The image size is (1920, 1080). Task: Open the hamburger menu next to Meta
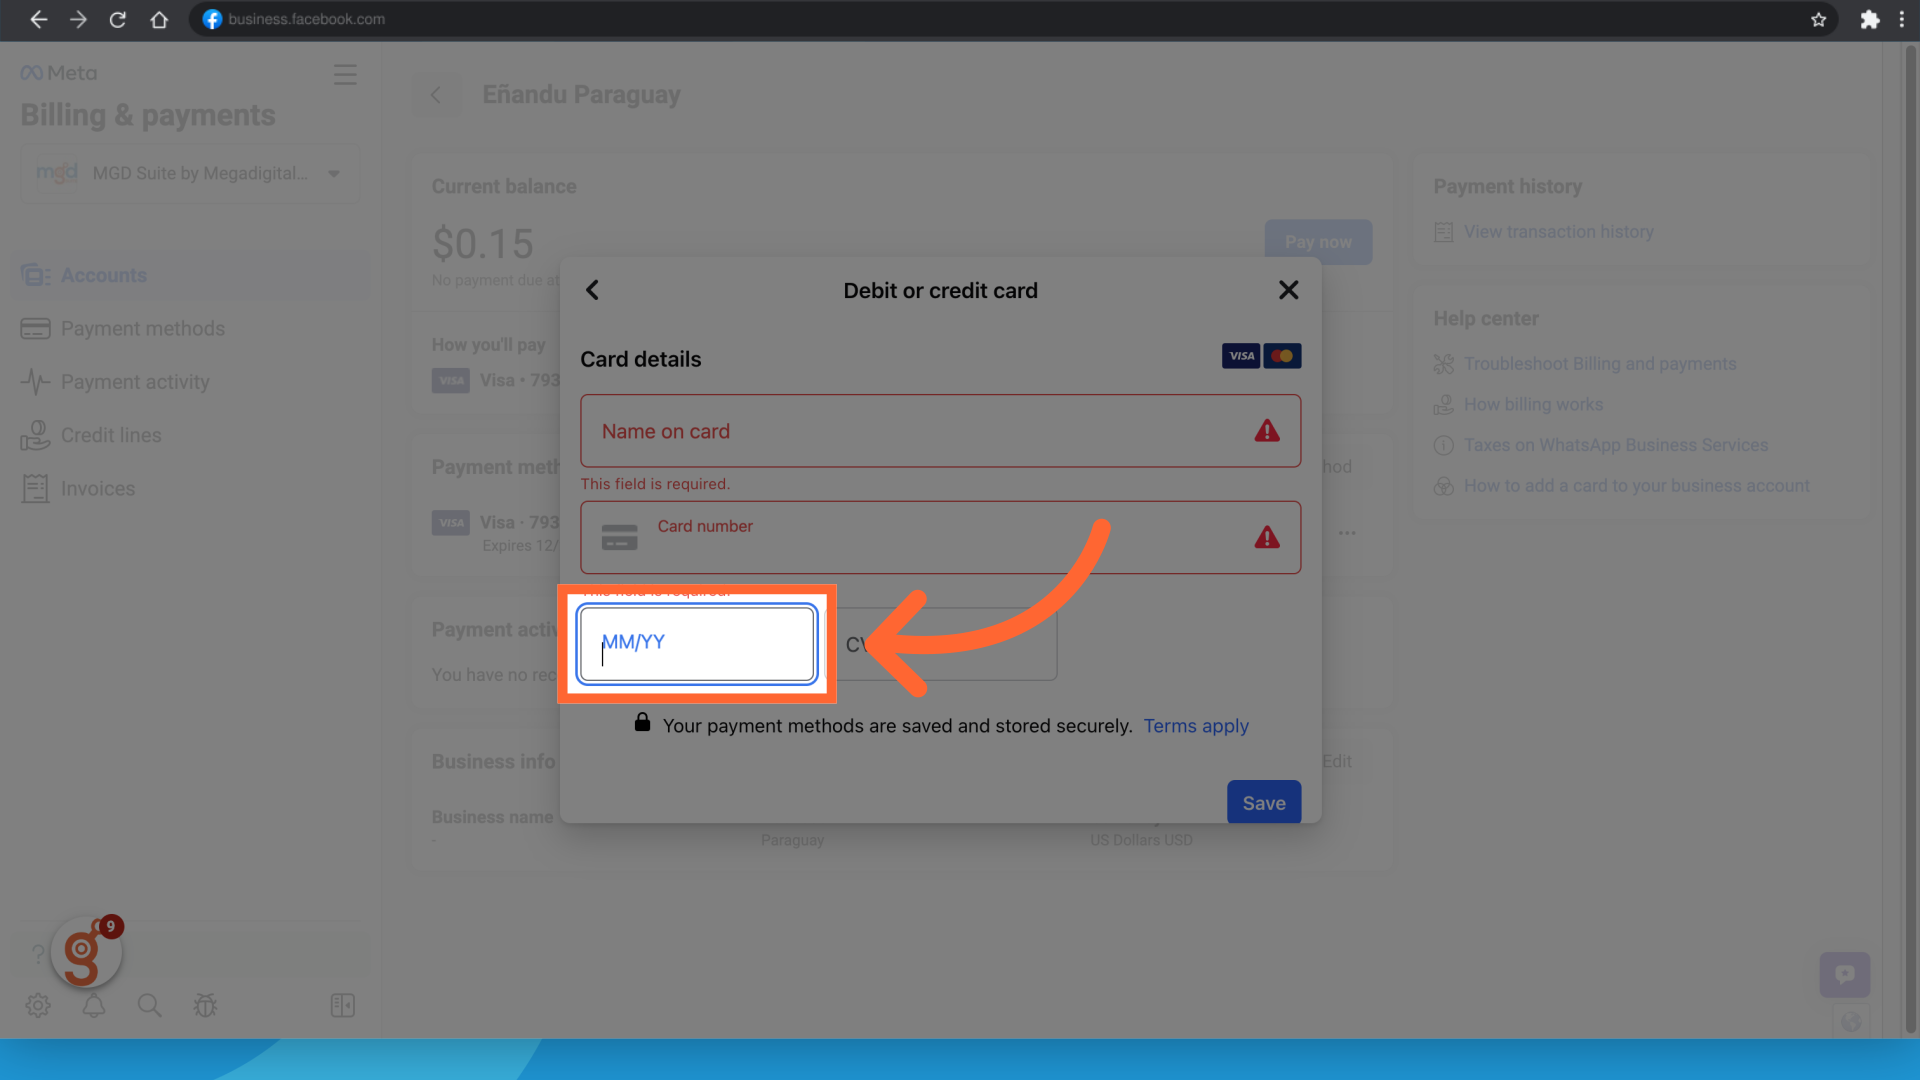click(x=345, y=75)
